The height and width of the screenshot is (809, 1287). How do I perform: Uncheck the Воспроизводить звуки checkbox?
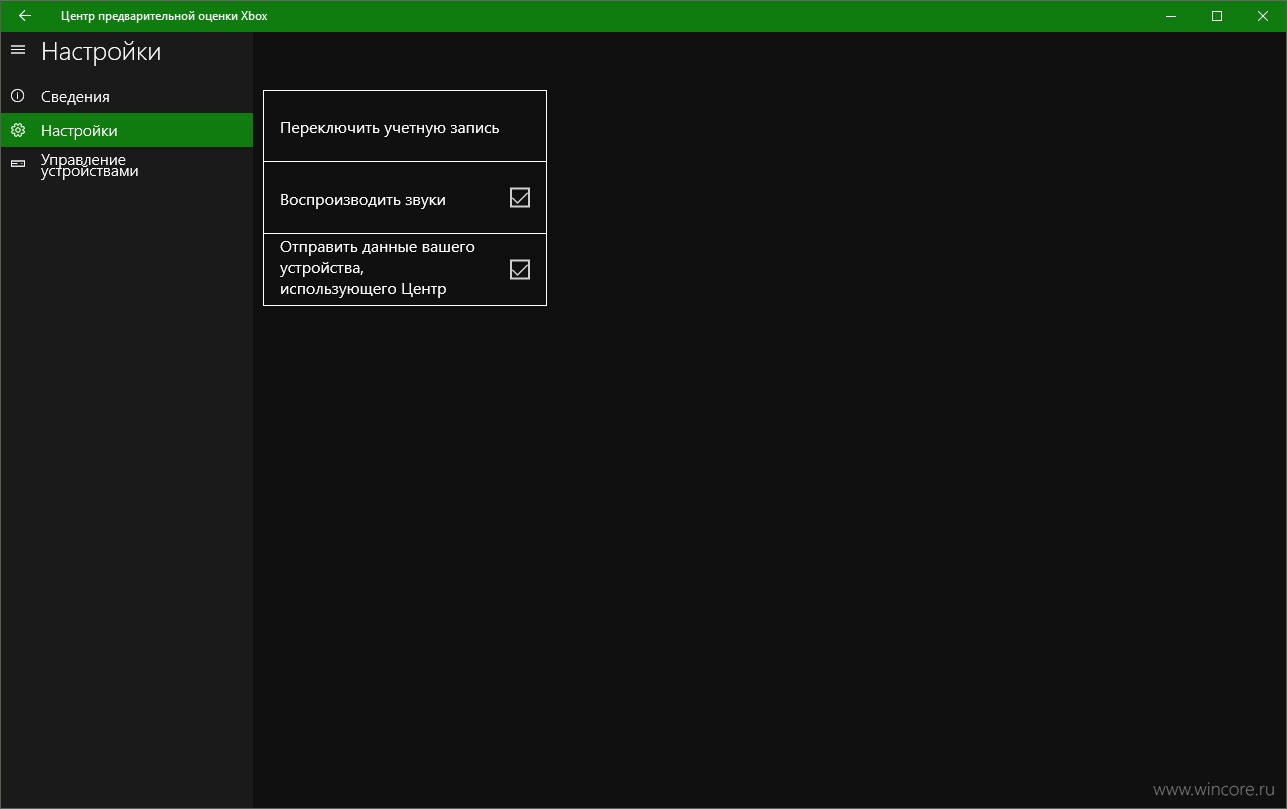pos(520,198)
